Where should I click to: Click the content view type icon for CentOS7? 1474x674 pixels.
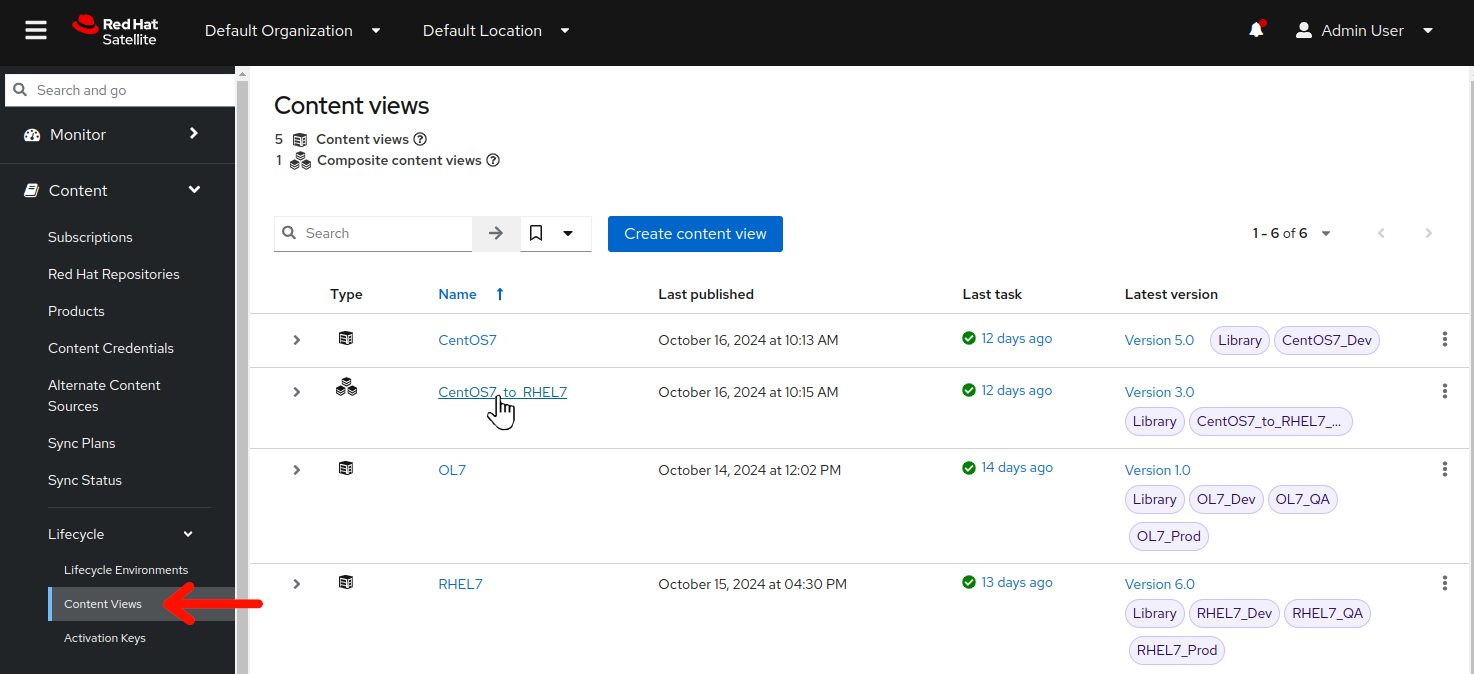(x=346, y=339)
